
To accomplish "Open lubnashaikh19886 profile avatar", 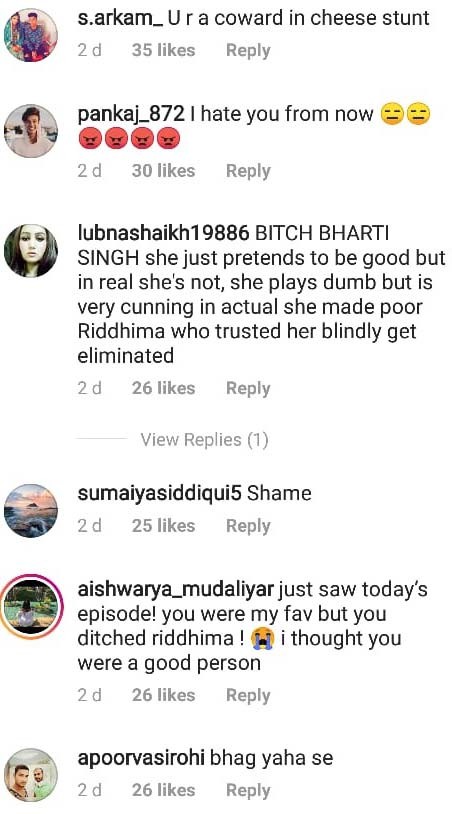I will click(31, 250).
